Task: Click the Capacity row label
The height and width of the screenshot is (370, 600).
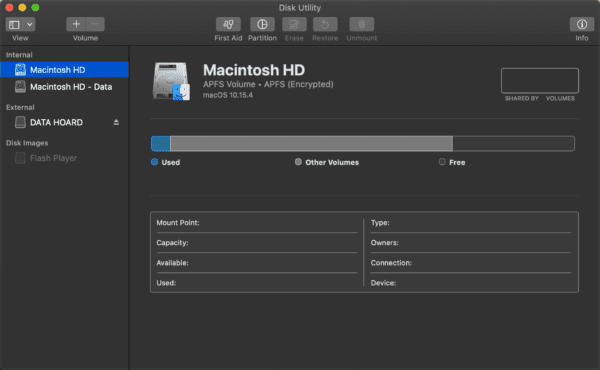Action: point(172,243)
